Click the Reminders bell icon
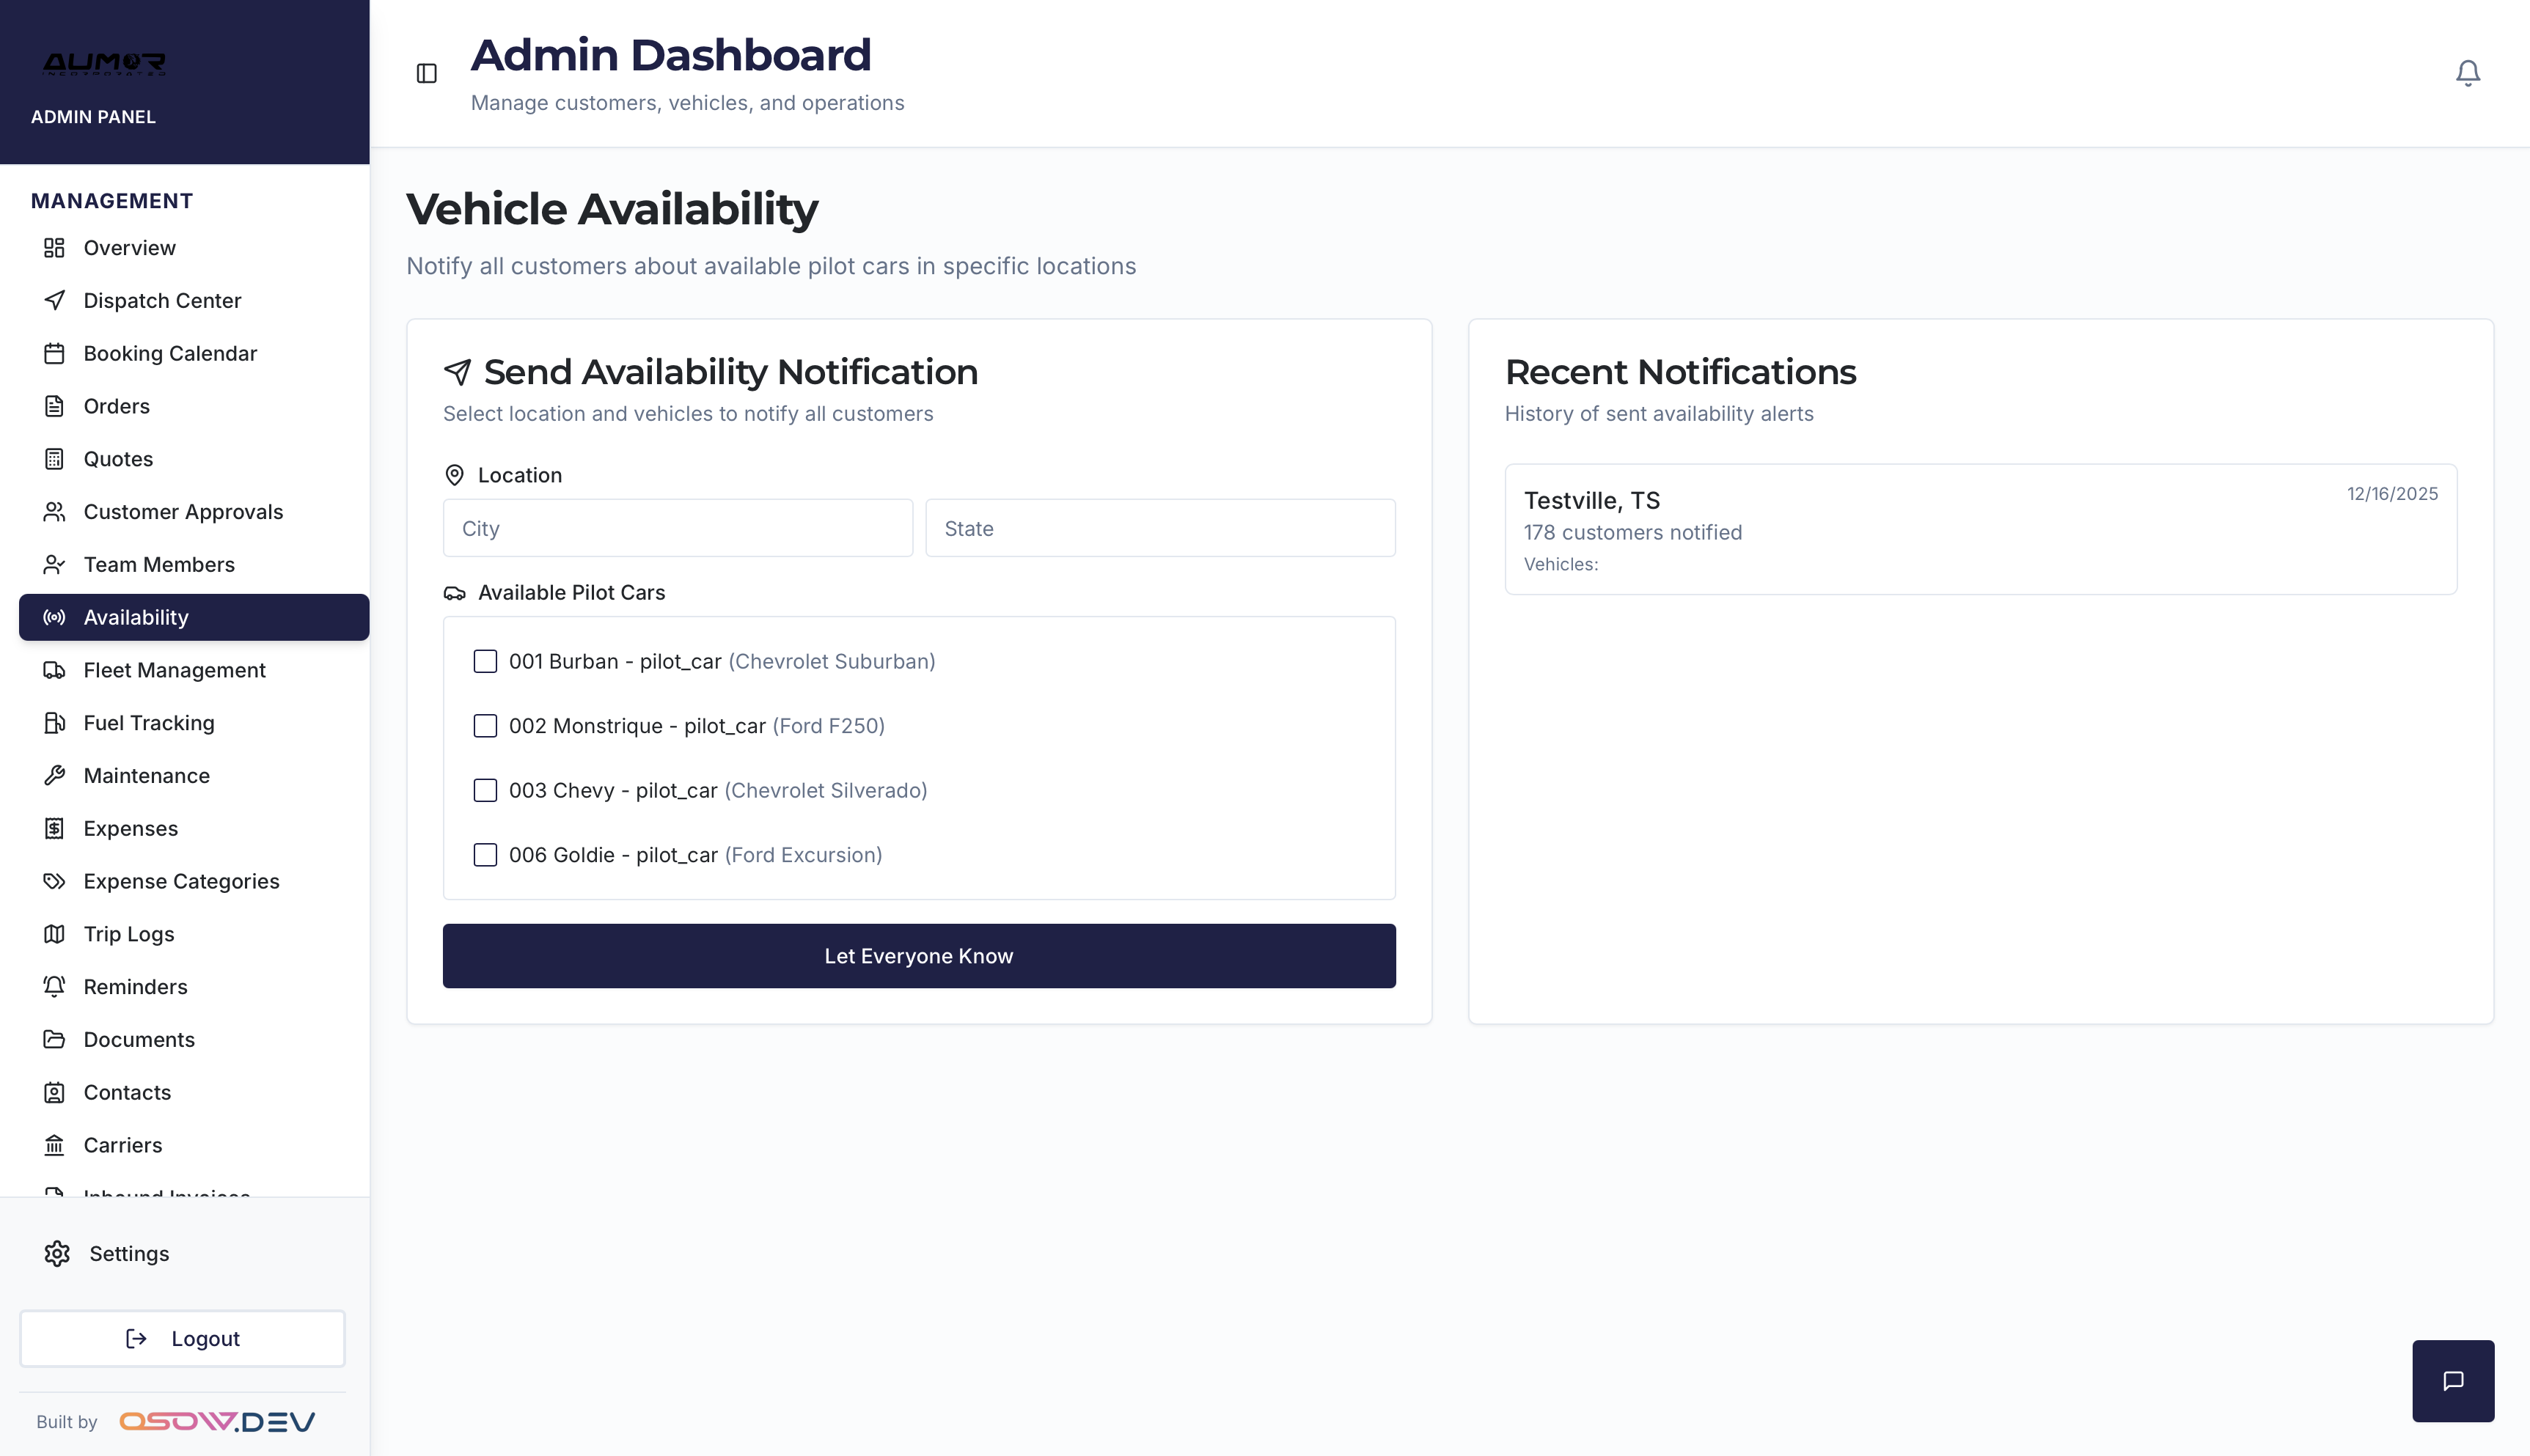The width and height of the screenshot is (2530, 1456). 55,987
